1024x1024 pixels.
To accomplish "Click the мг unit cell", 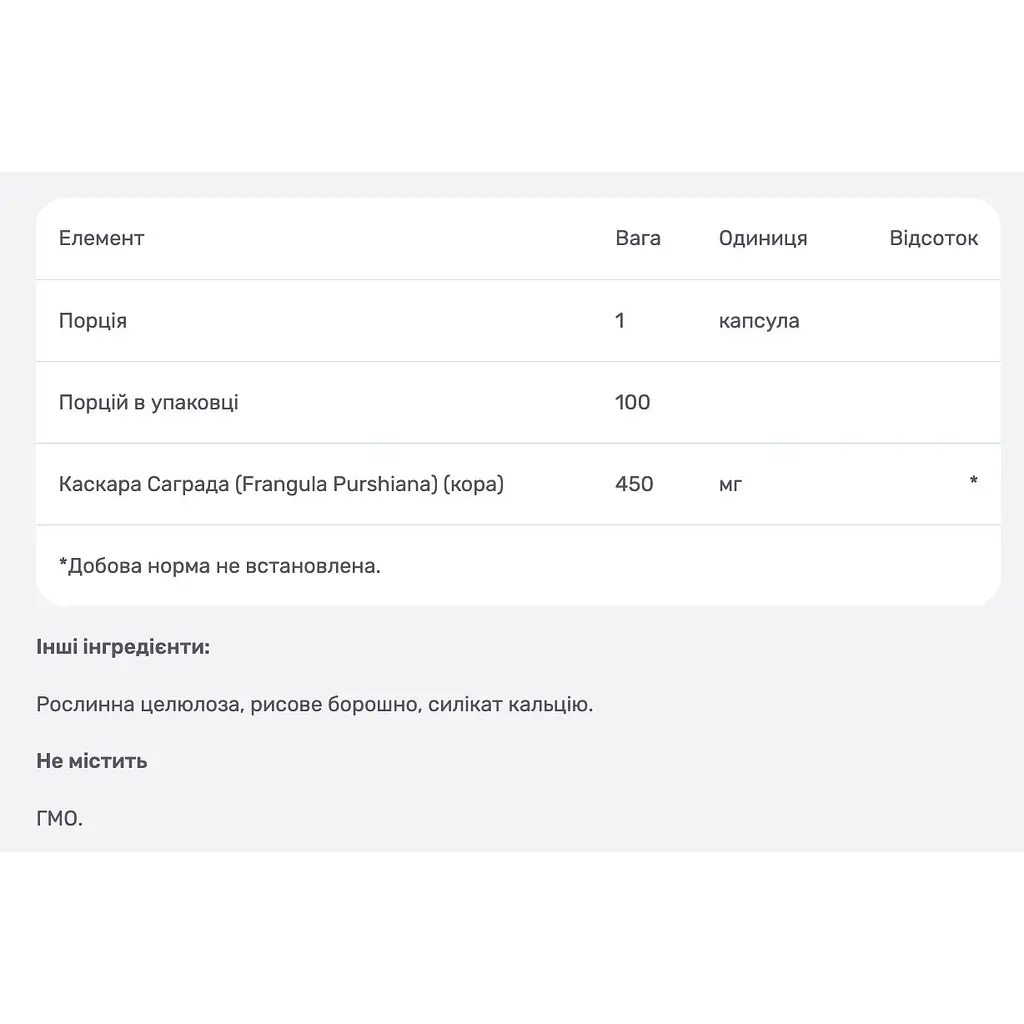I will click(x=730, y=485).
